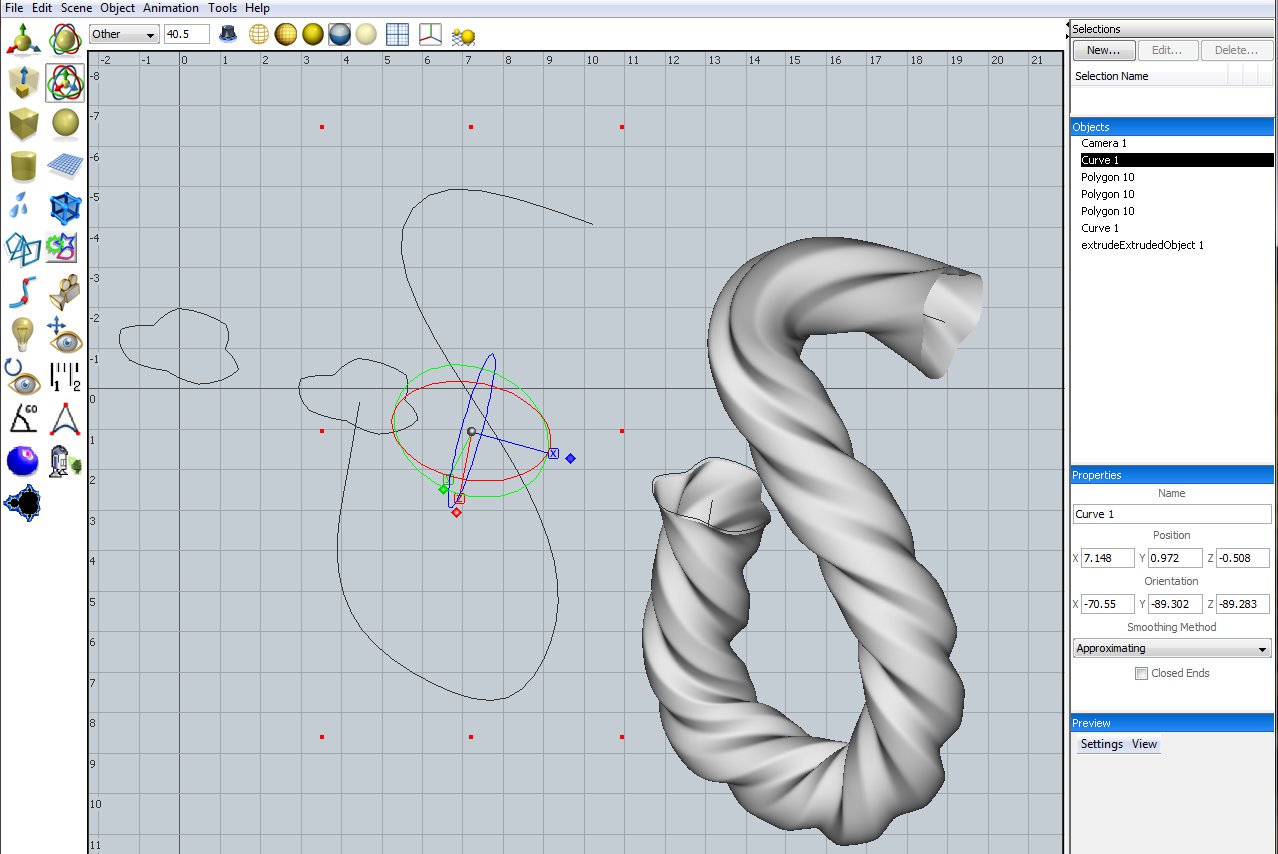Switch to shaded wireframe sphere display mode
This screenshot has height=854, width=1278.
286,34
